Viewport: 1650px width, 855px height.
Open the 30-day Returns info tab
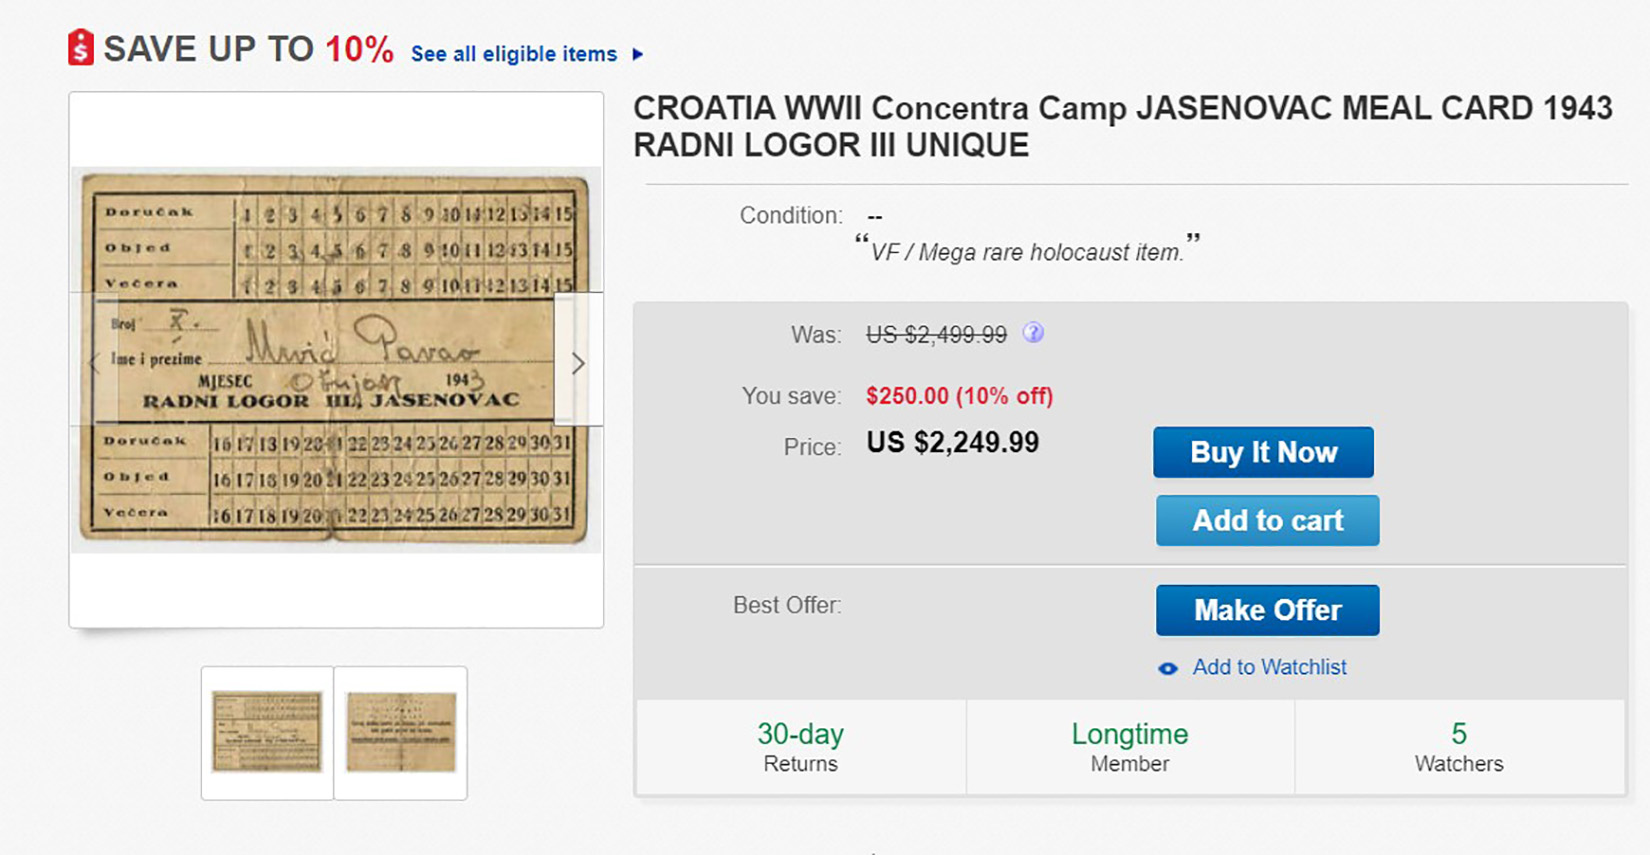(800, 747)
